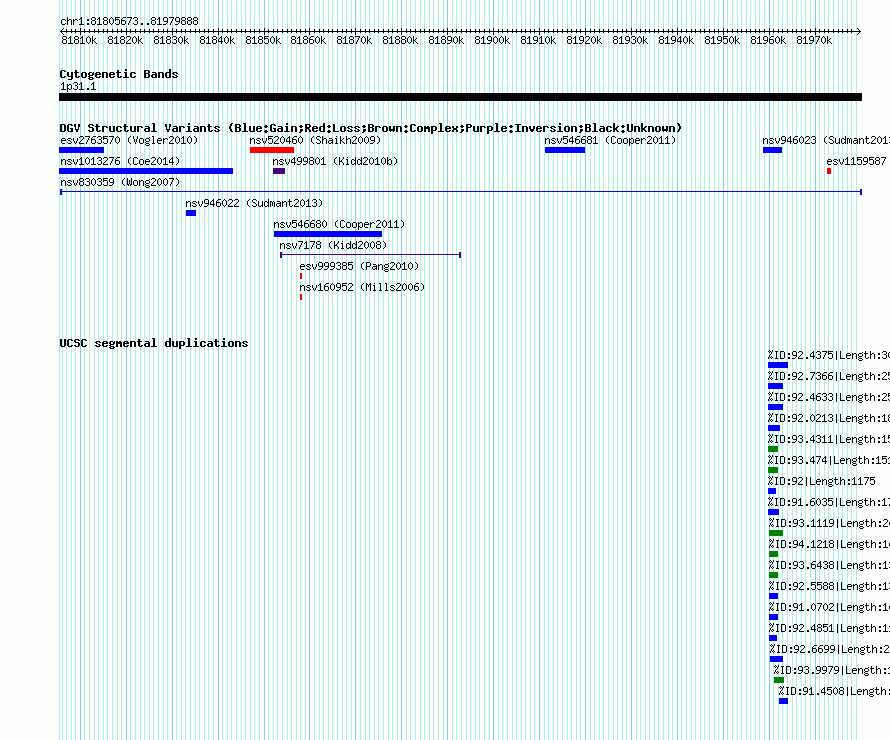Open duplication entry %ID:93.6438
Image resolution: width=890 pixels, height=740 pixels.
point(829,565)
